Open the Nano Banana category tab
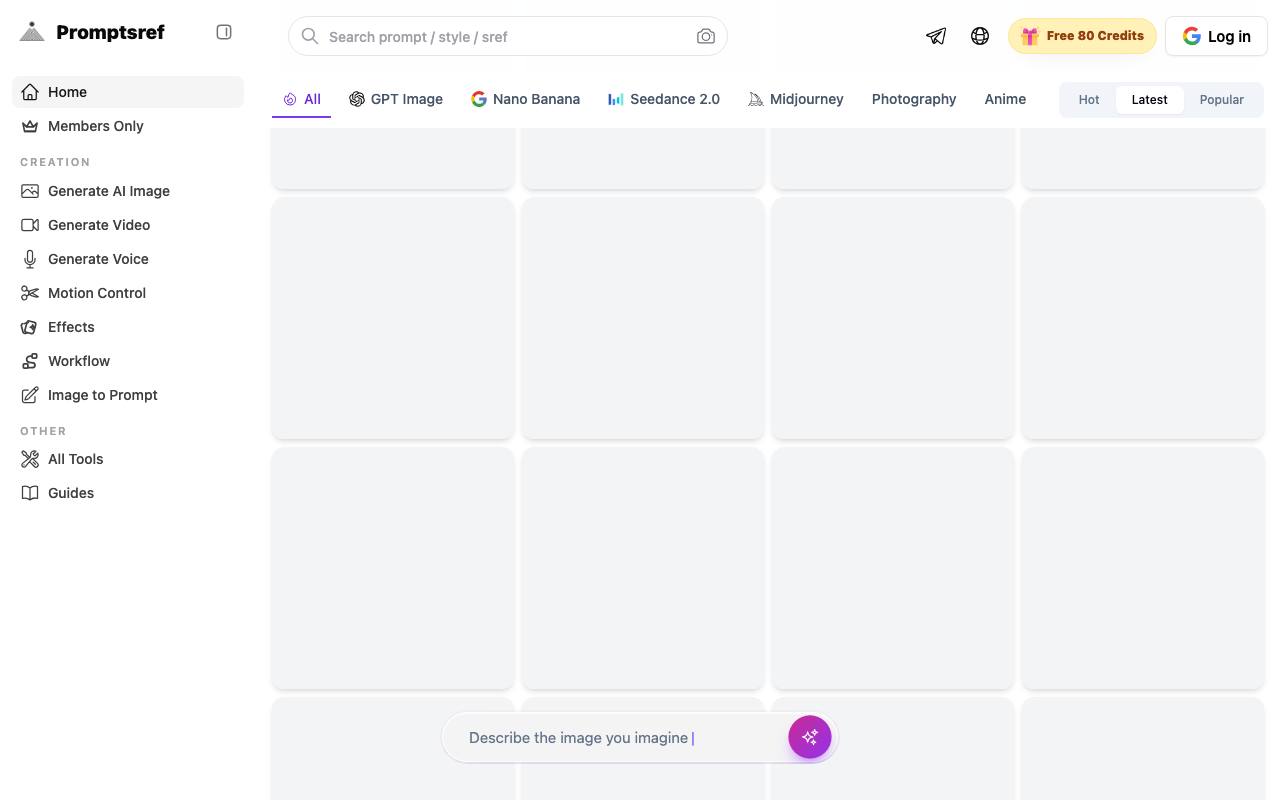Viewport: 1280px width, 800px height. point(526,99)
